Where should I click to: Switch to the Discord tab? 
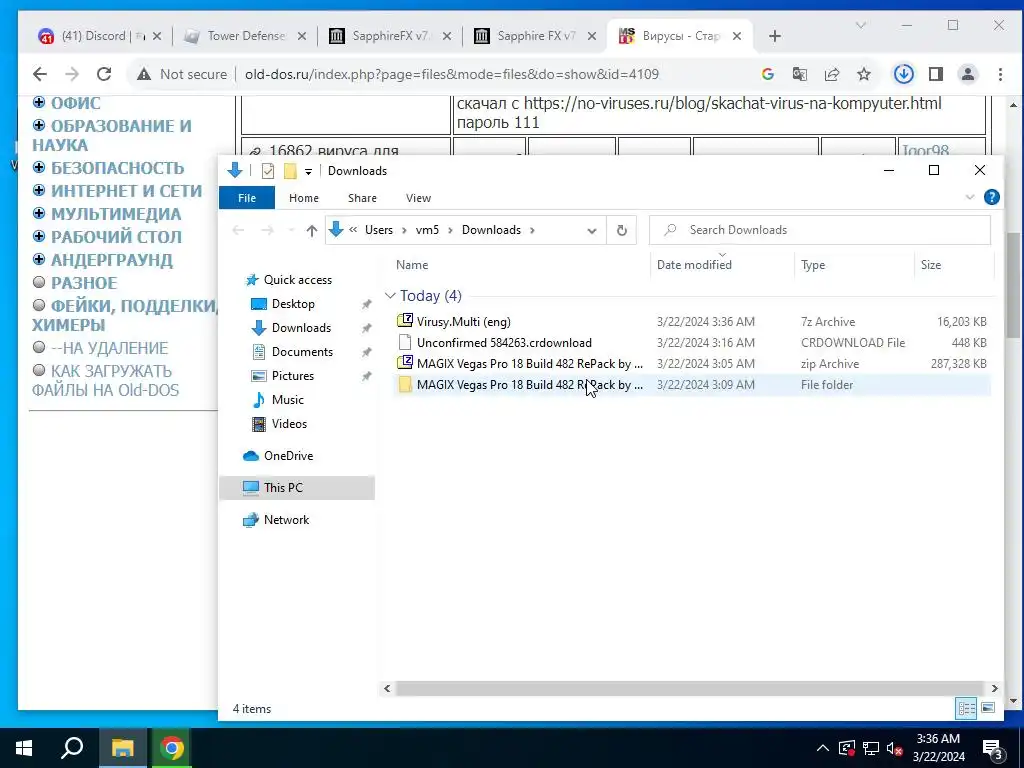pos(100,36)
